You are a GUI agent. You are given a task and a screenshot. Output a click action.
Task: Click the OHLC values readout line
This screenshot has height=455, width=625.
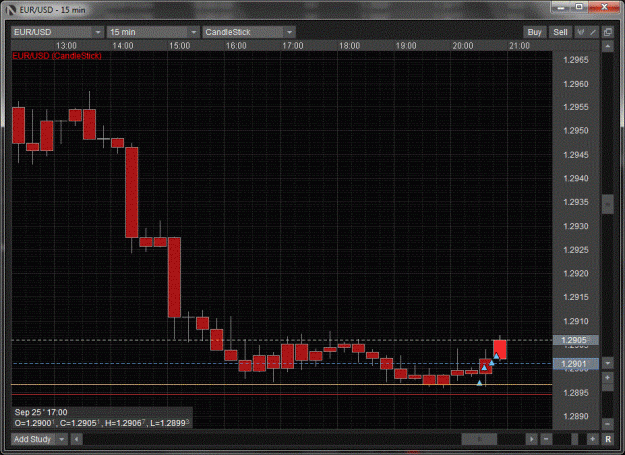click(102, 423)
